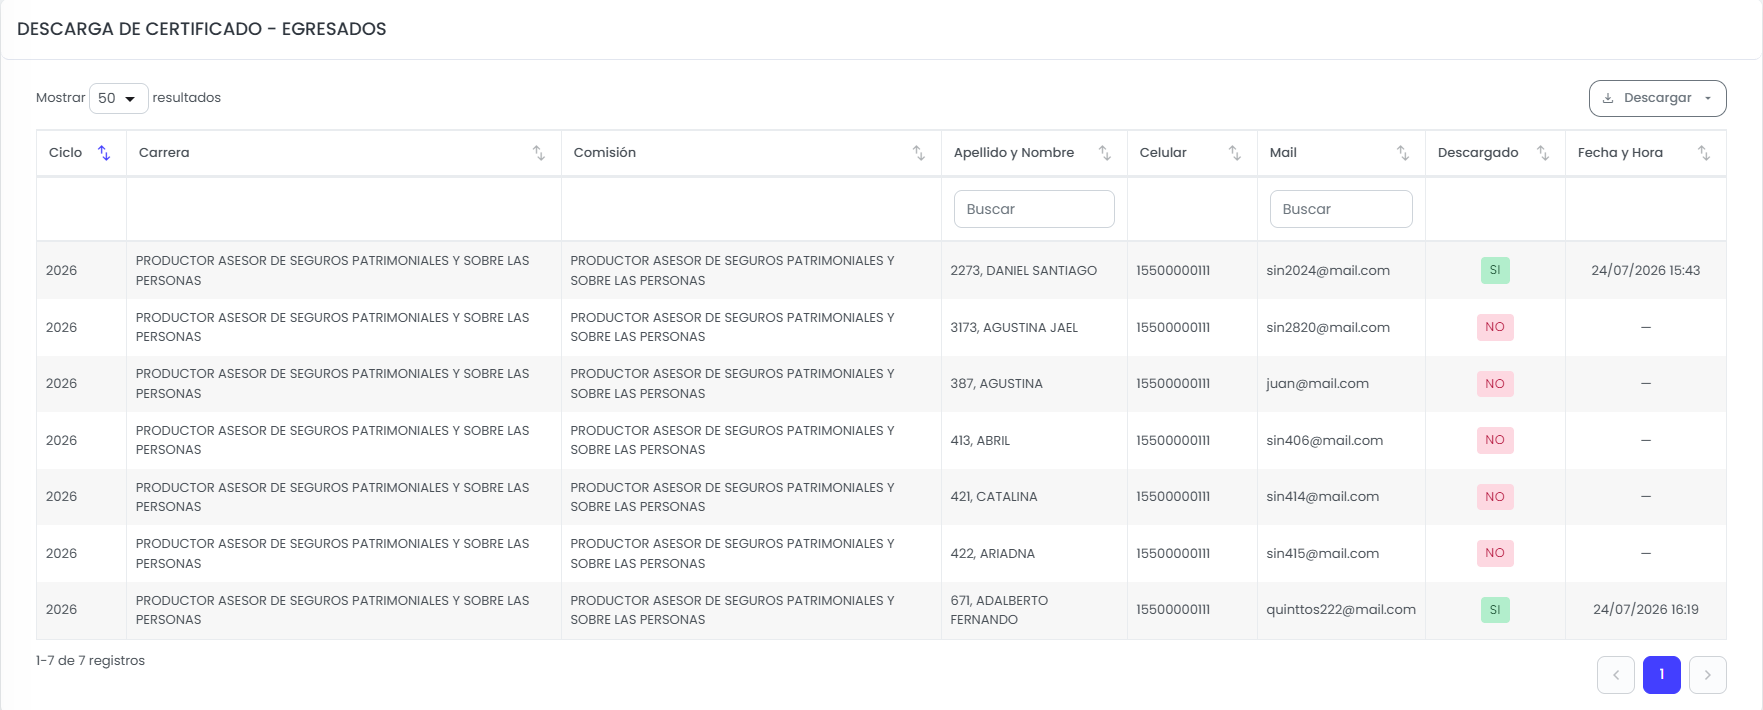Go to next page arrow
1763x710 pixels.
[x=1708, y=675]
